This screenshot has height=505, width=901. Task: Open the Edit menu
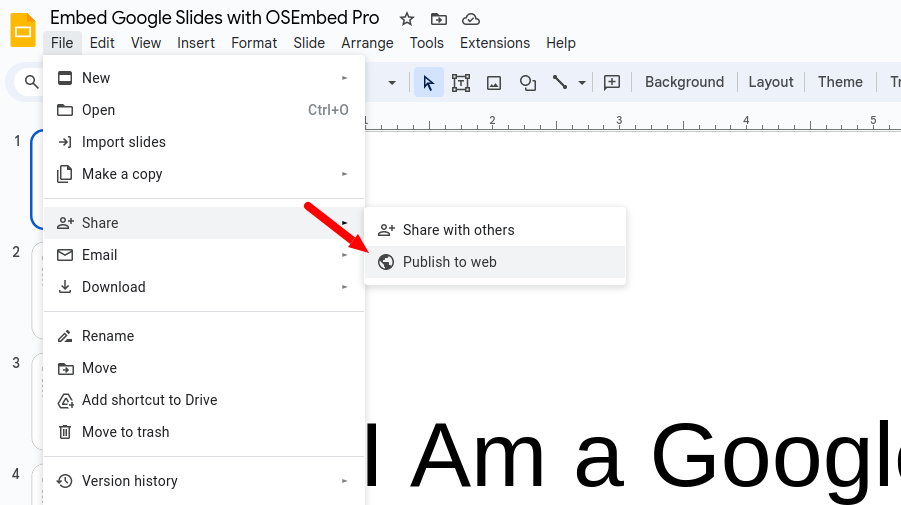102,43
